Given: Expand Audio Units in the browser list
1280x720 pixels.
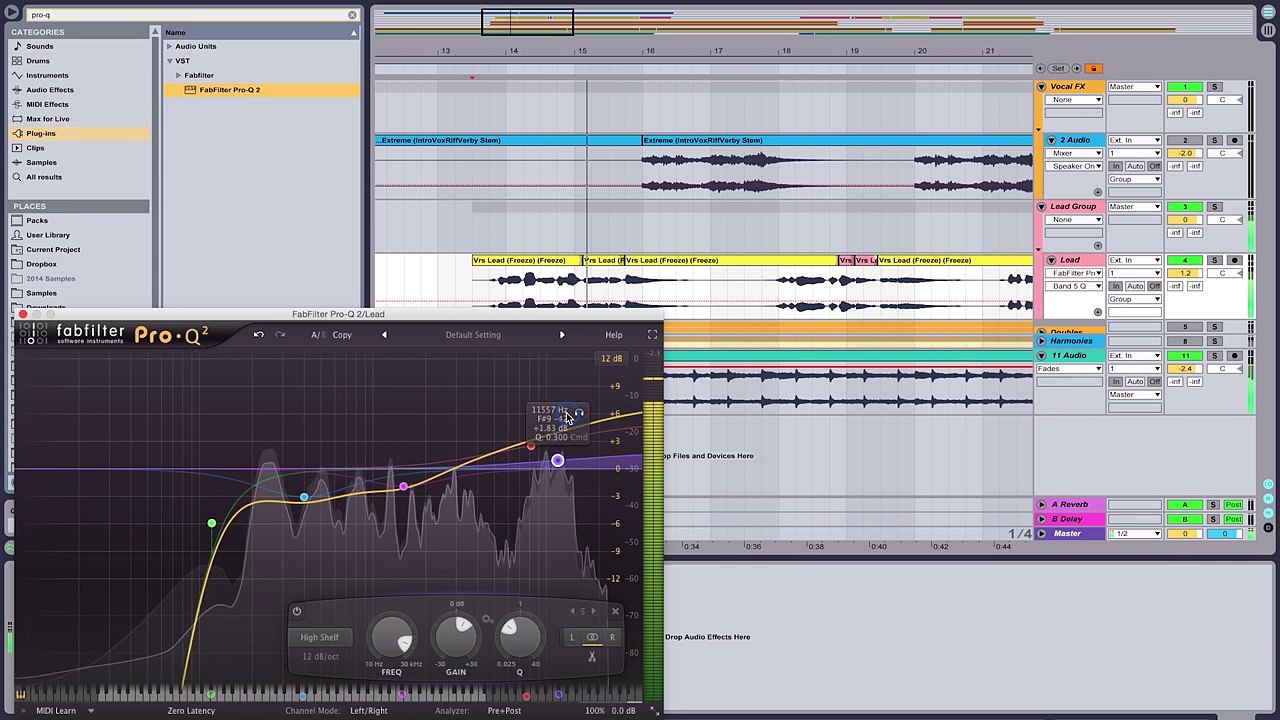Looking at the screenshot, I should 170,46.
